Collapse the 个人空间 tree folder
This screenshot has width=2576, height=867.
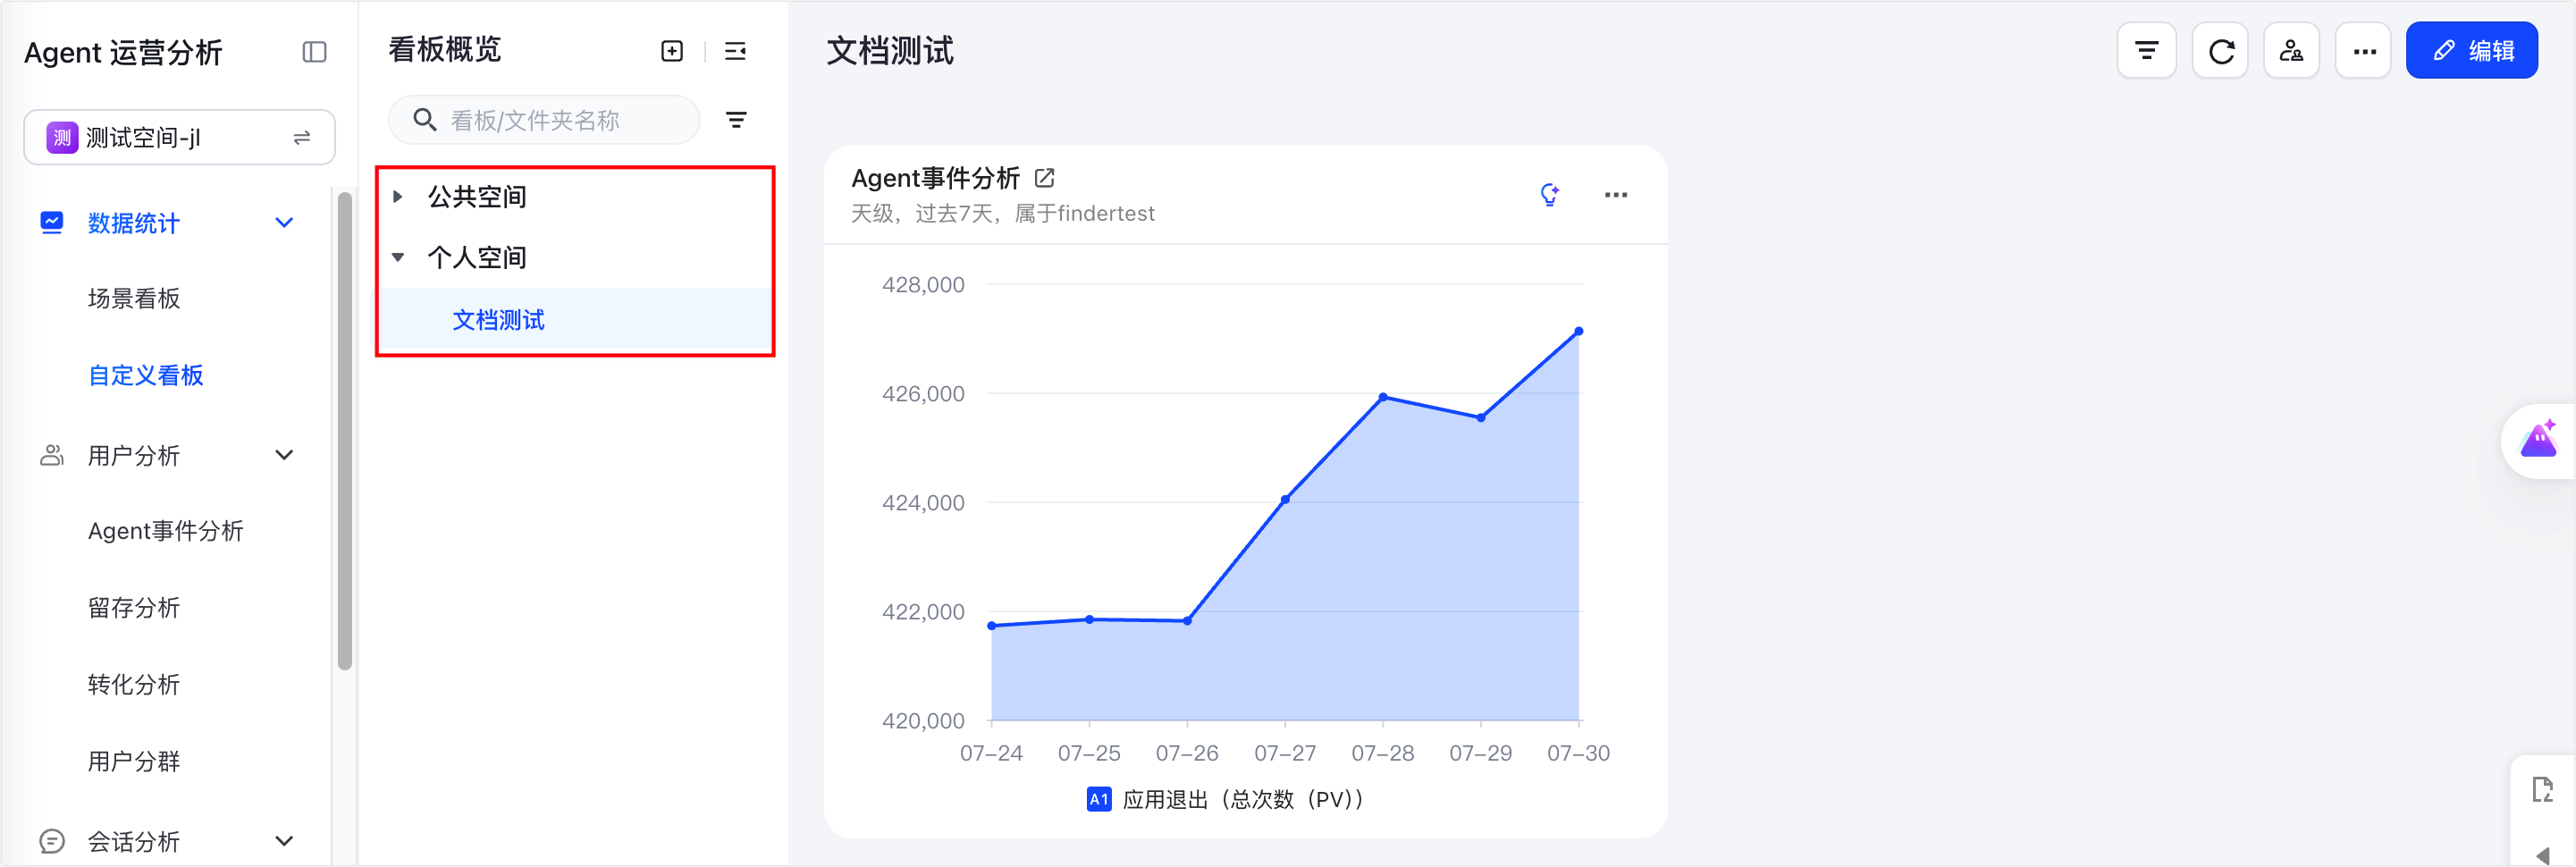click(x=398, y=258)
